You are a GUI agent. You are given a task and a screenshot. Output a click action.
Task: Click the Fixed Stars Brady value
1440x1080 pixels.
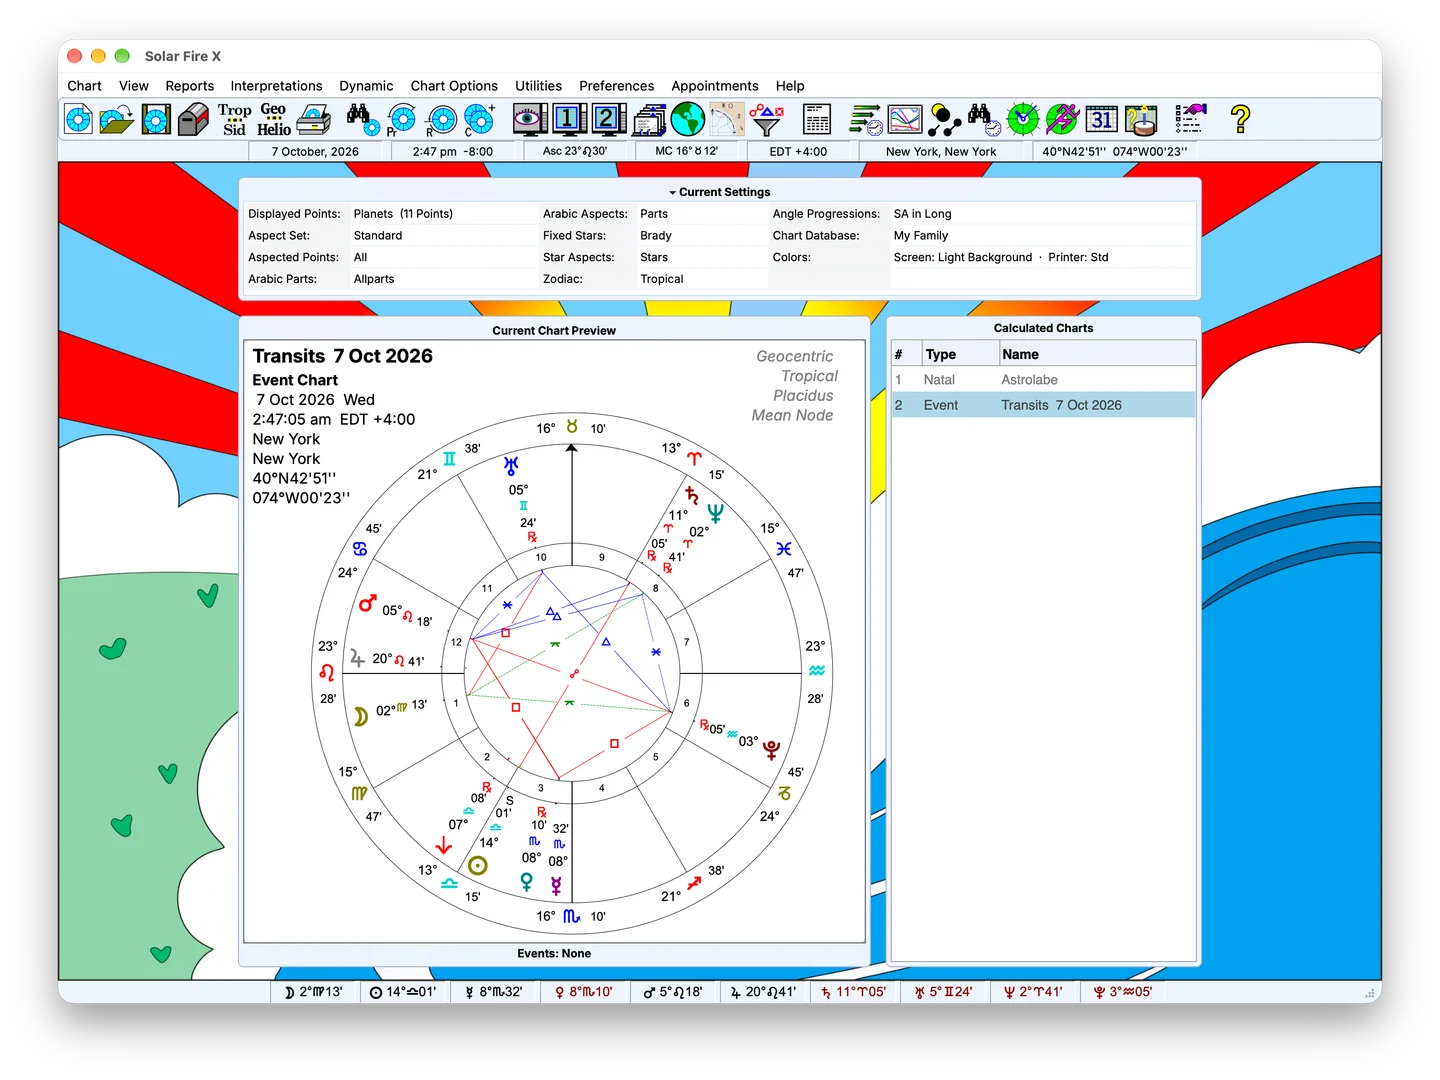tap(656, 236)
